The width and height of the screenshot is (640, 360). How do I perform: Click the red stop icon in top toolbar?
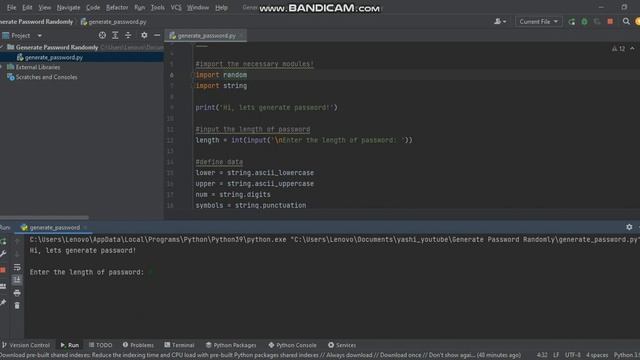click(x=610, y=22)
